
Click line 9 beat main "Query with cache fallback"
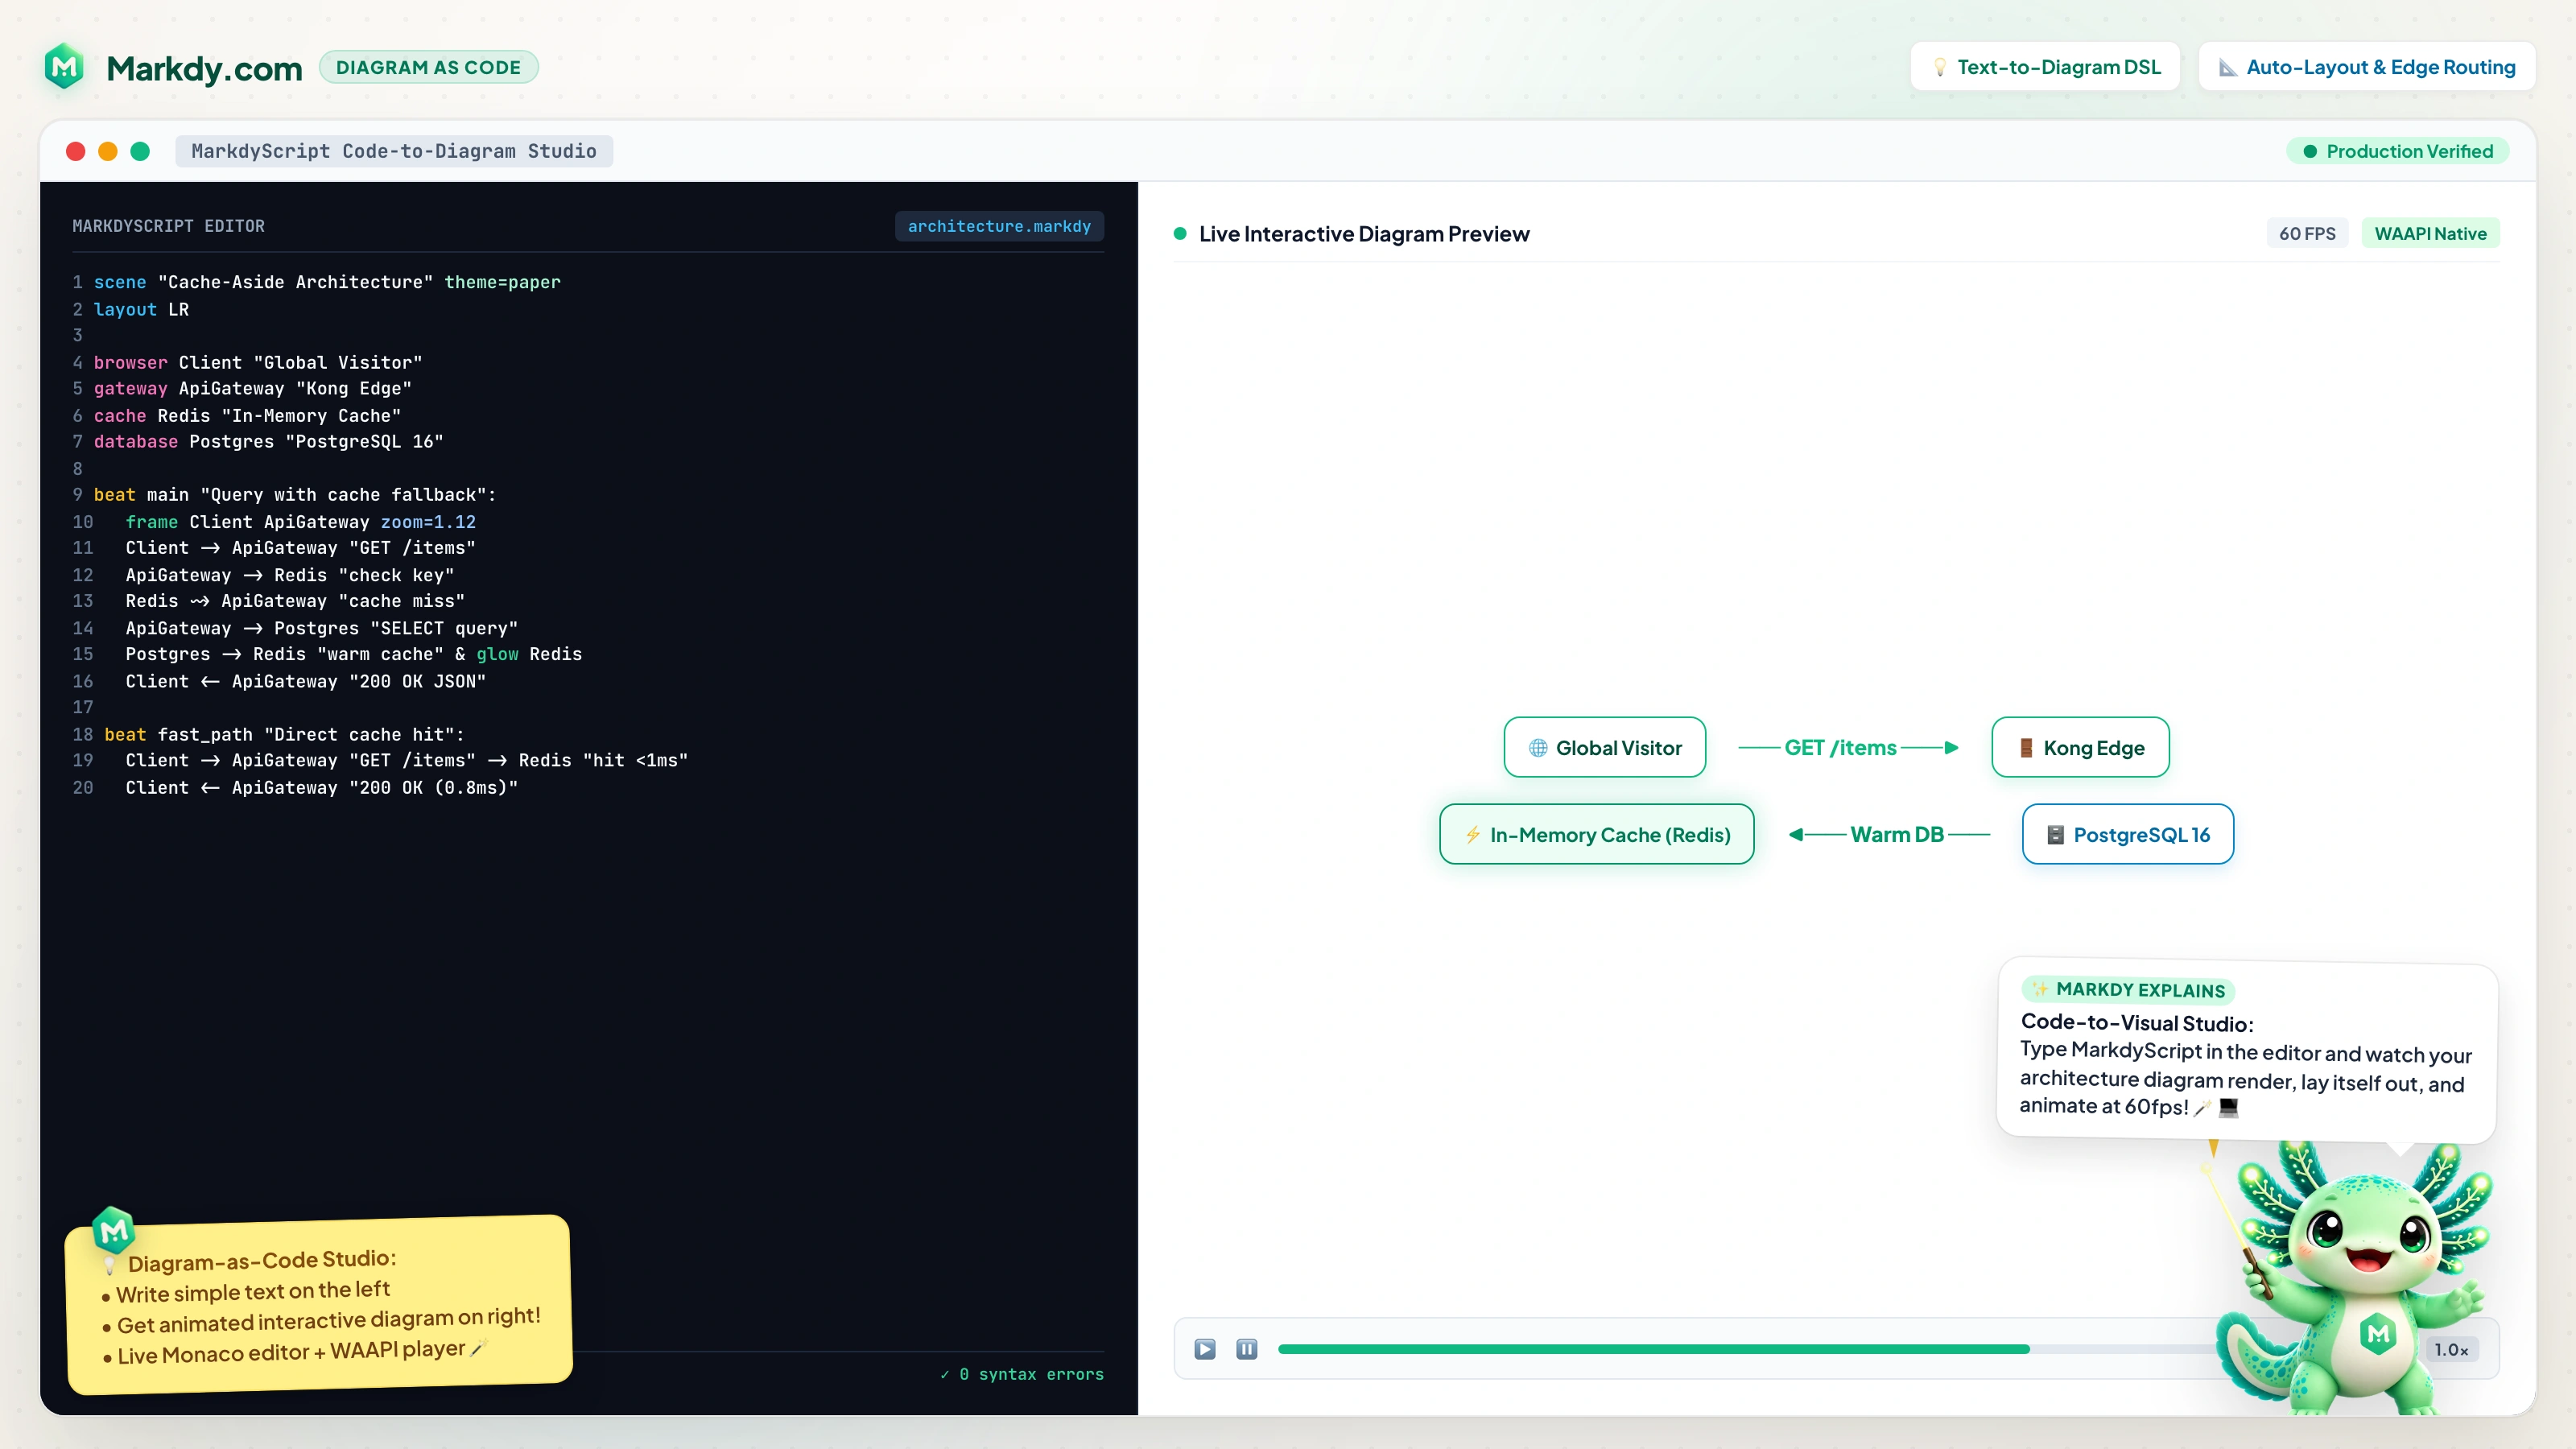(x=295, y=494)
